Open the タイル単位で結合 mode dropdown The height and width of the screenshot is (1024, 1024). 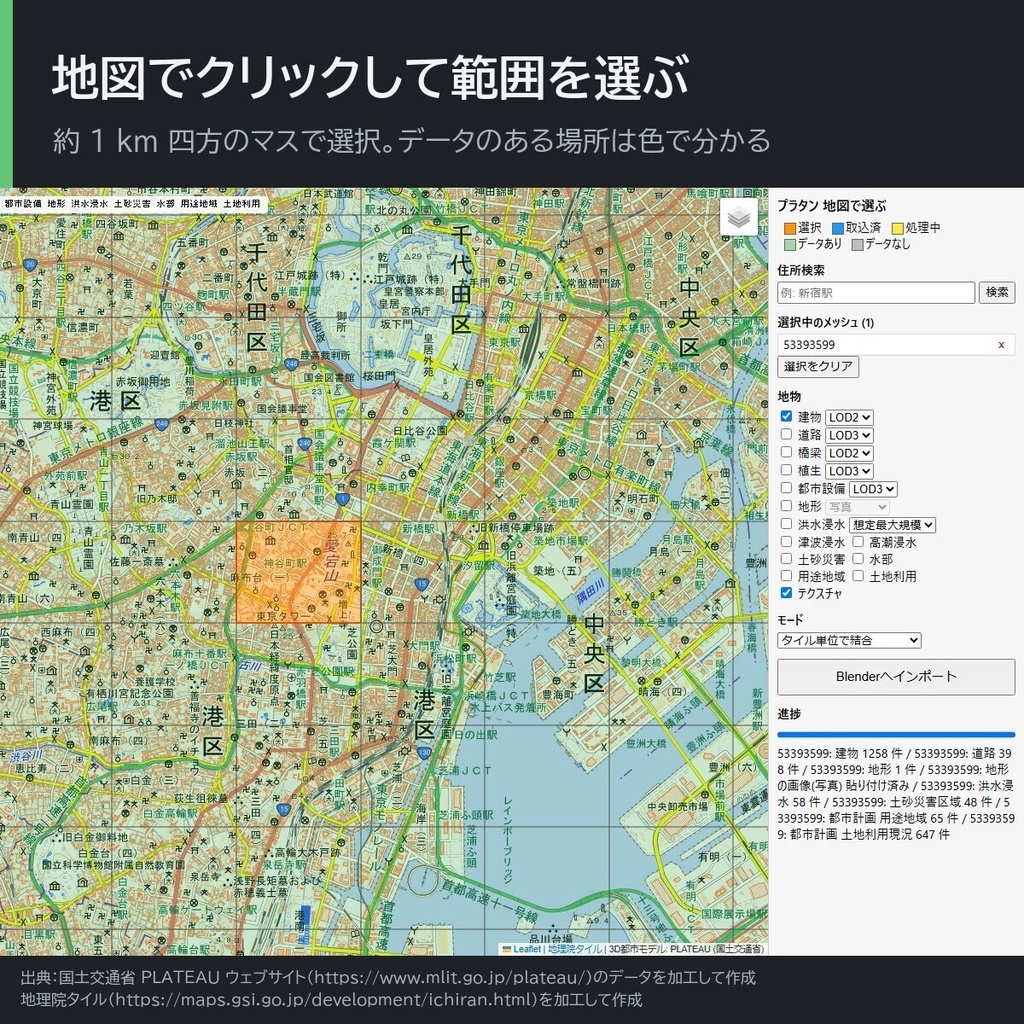pyautogui.click(x=849, y=640)
